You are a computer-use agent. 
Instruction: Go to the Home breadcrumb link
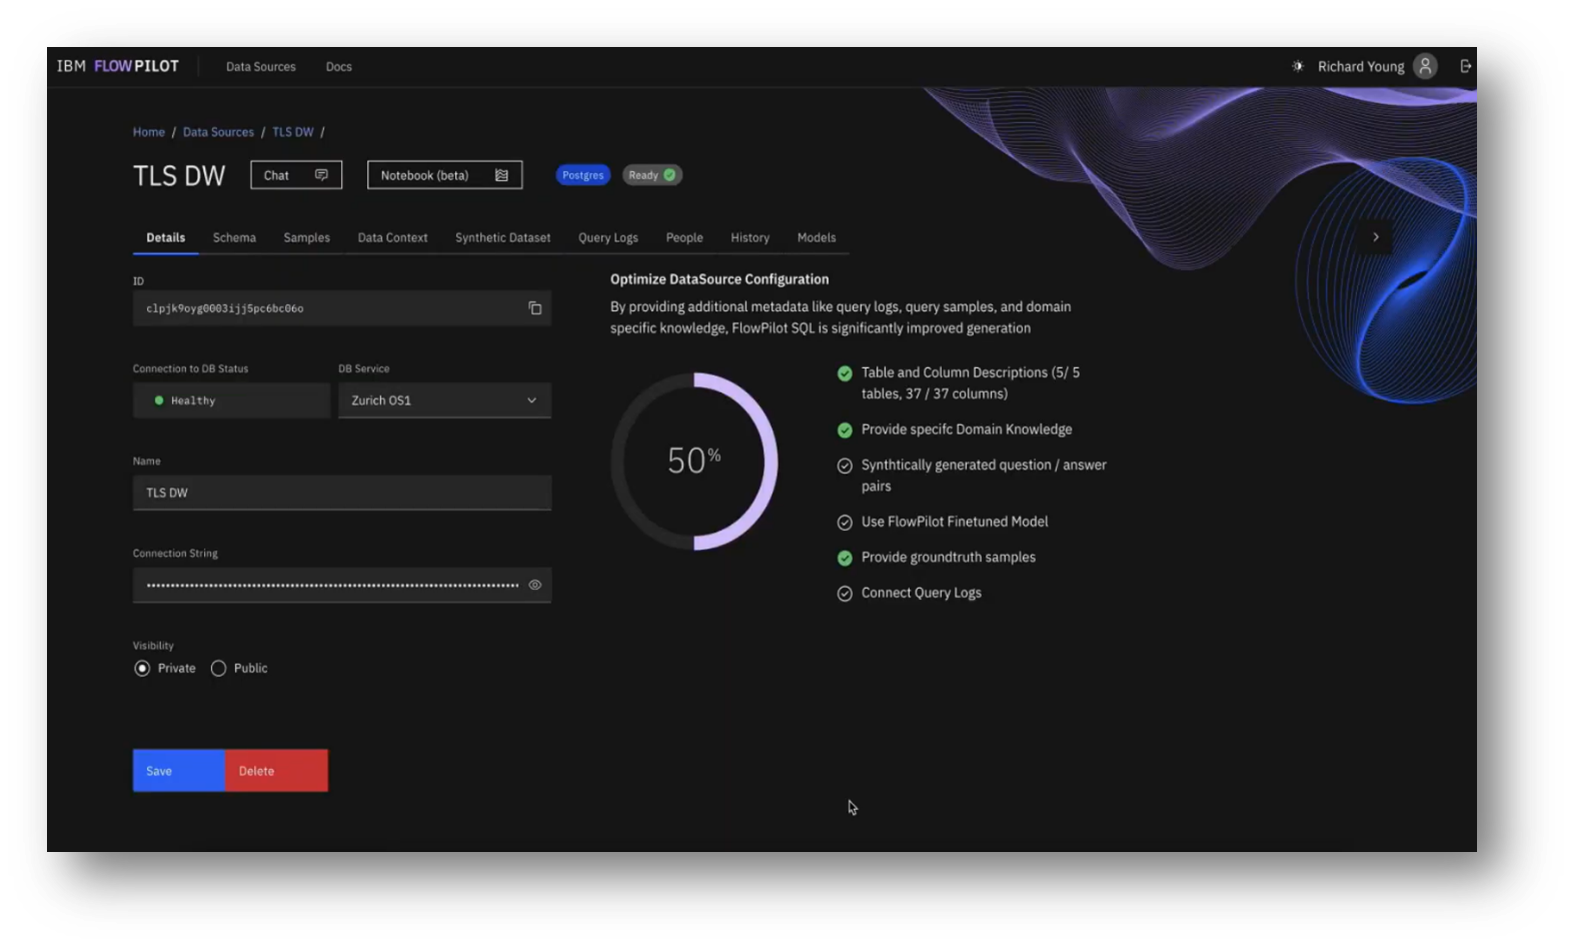click(149, 132)
